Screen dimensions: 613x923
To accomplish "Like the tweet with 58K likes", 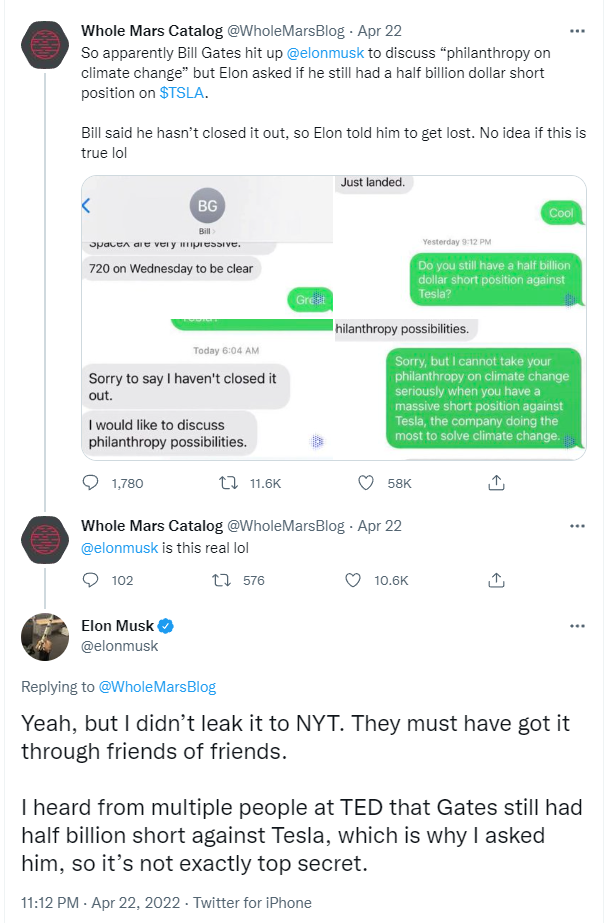I will click(x=367, y=483).
